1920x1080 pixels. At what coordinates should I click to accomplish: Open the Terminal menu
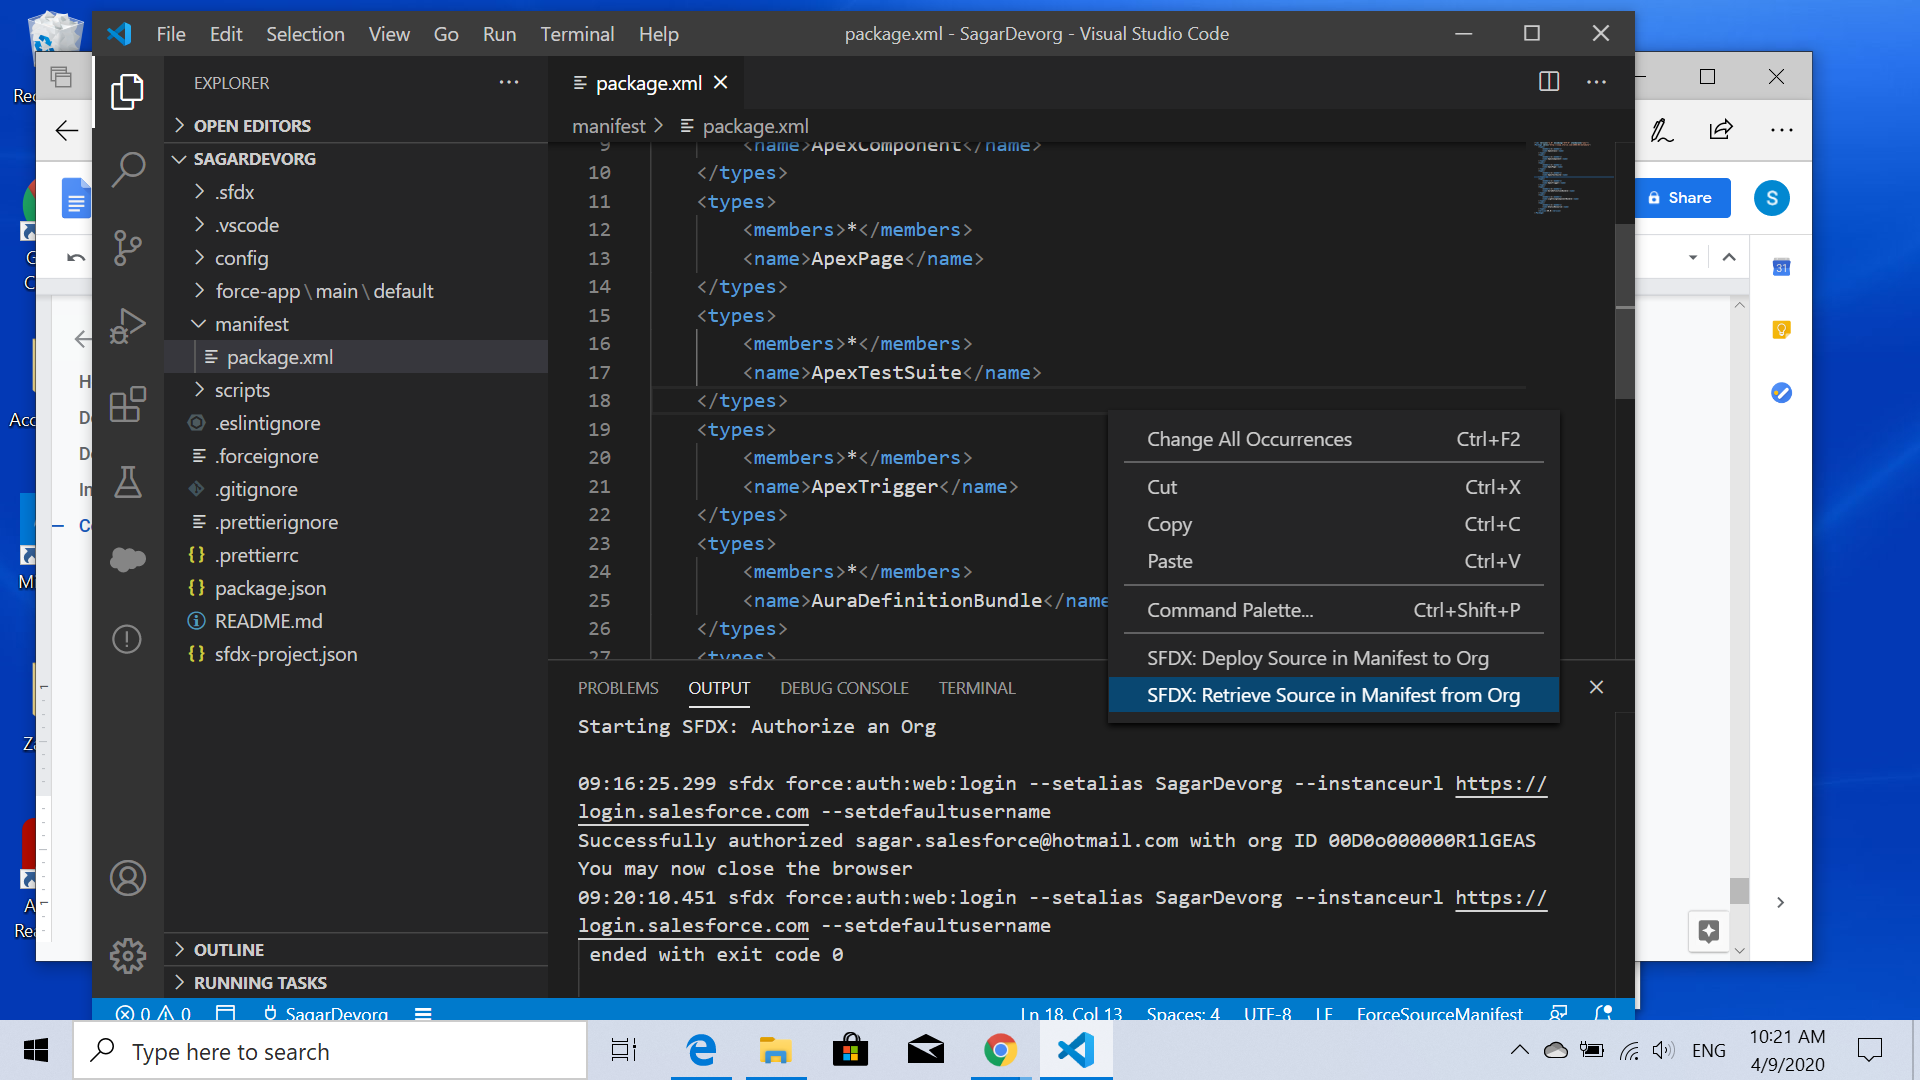(x=577, y=34)
